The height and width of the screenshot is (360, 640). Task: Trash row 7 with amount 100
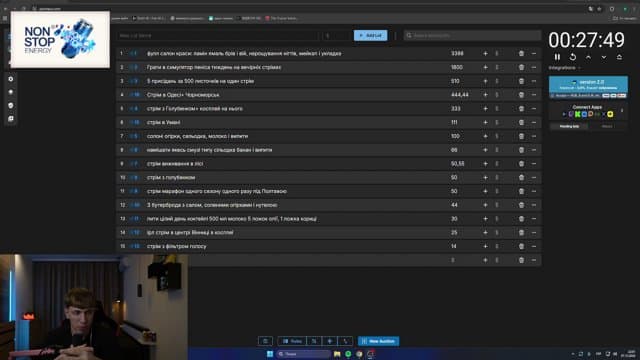[521, 136]
